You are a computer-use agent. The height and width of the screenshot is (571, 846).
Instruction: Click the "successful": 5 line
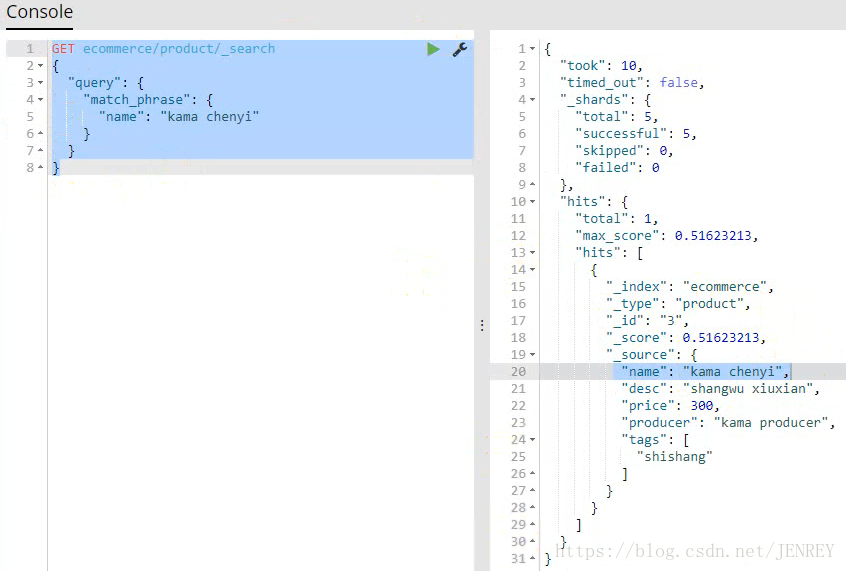click(x=636, y=133)
